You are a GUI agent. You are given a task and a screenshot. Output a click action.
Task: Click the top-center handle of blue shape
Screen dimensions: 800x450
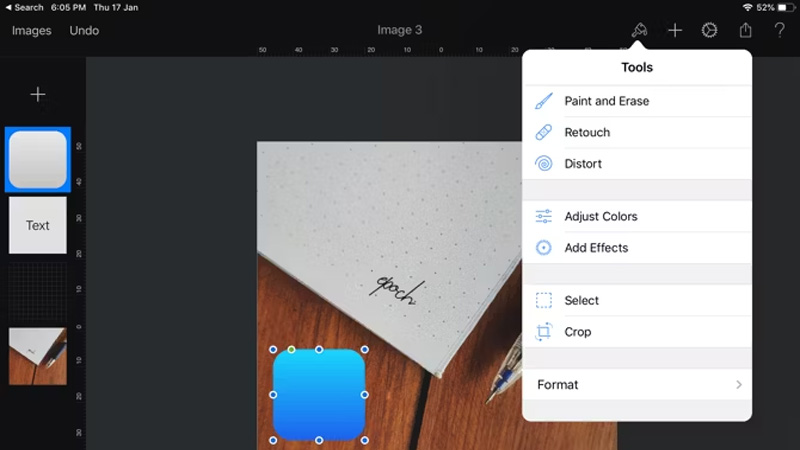click(319, 349)
